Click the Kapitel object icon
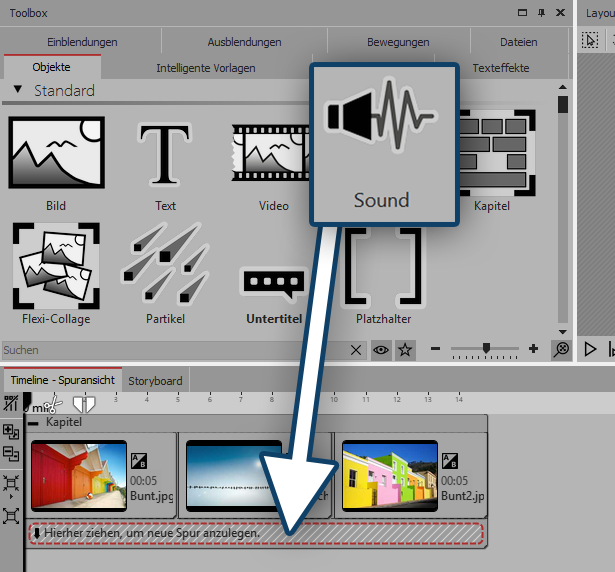 point(491,153)
